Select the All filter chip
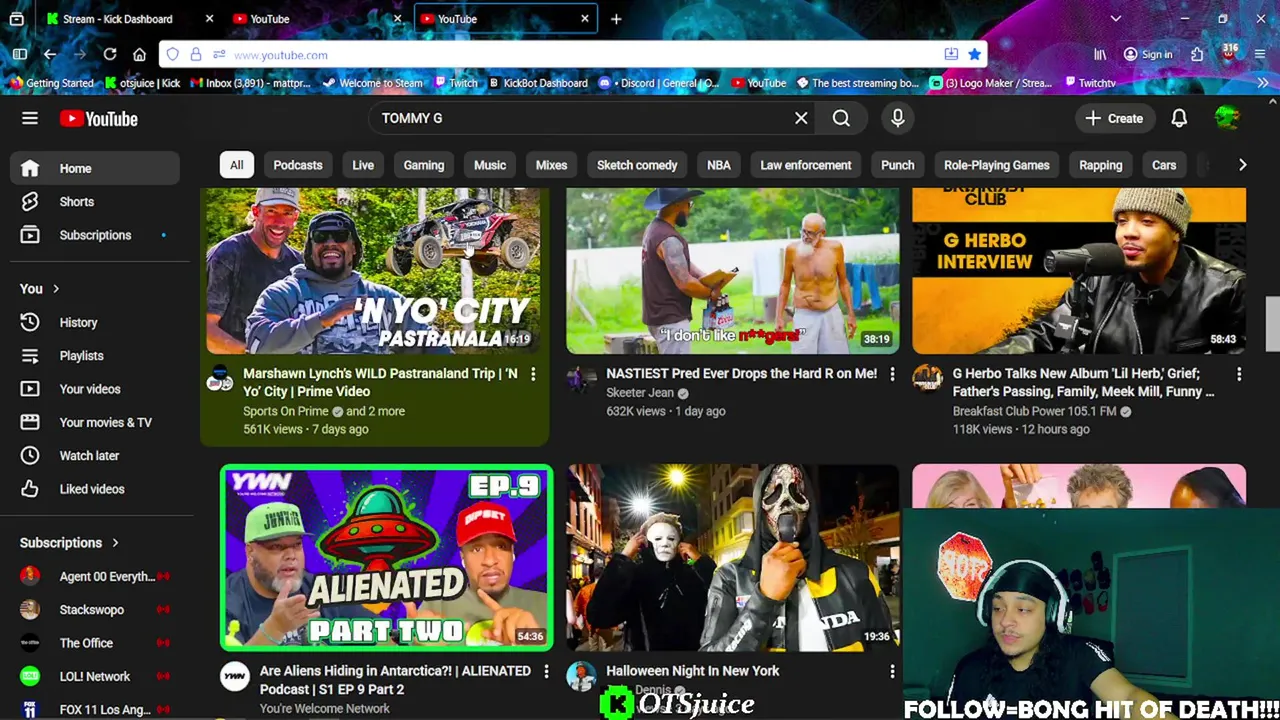1280x720 pixels. click(237, 165)
